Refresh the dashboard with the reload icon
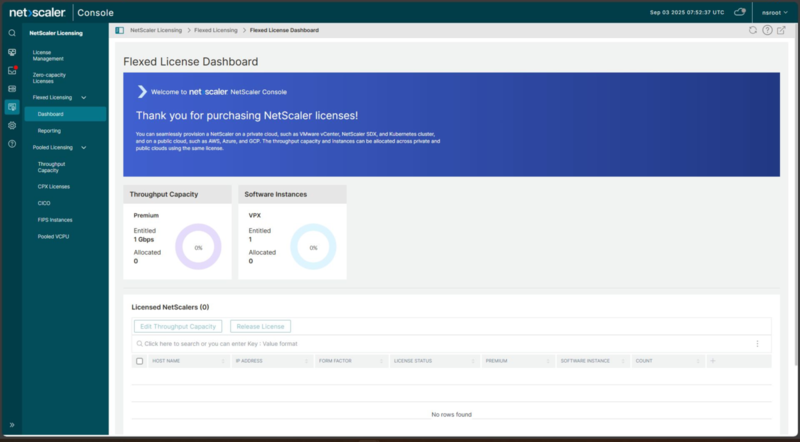Viewport: 800px width, 442px height. tap(753, 30)
